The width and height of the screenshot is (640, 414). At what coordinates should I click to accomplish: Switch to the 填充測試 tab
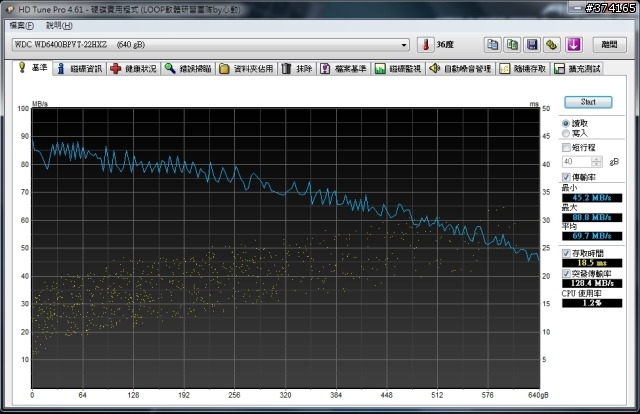[577, 69]
